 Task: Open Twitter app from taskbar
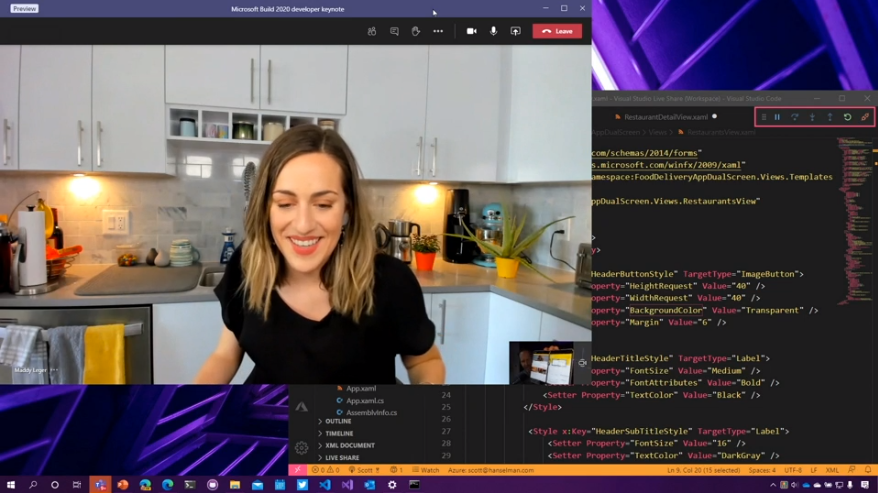click(x=302, y=485)
